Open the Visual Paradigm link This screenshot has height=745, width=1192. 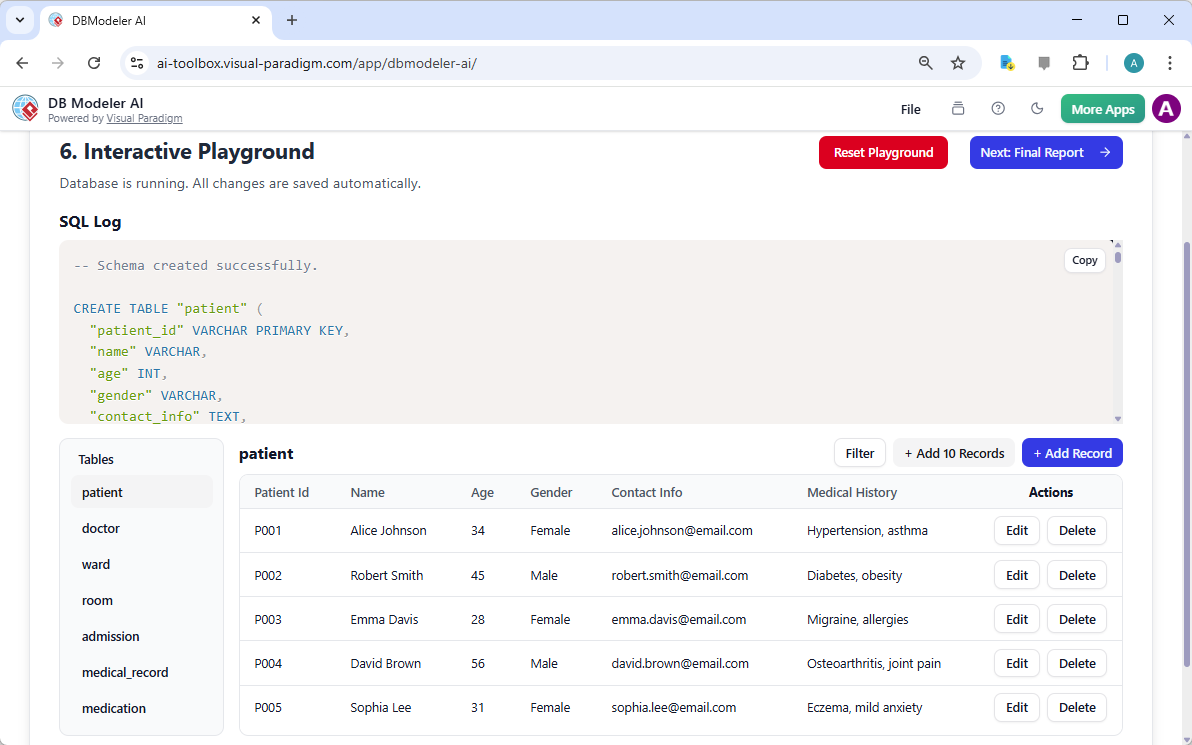[x=144, y=118]
